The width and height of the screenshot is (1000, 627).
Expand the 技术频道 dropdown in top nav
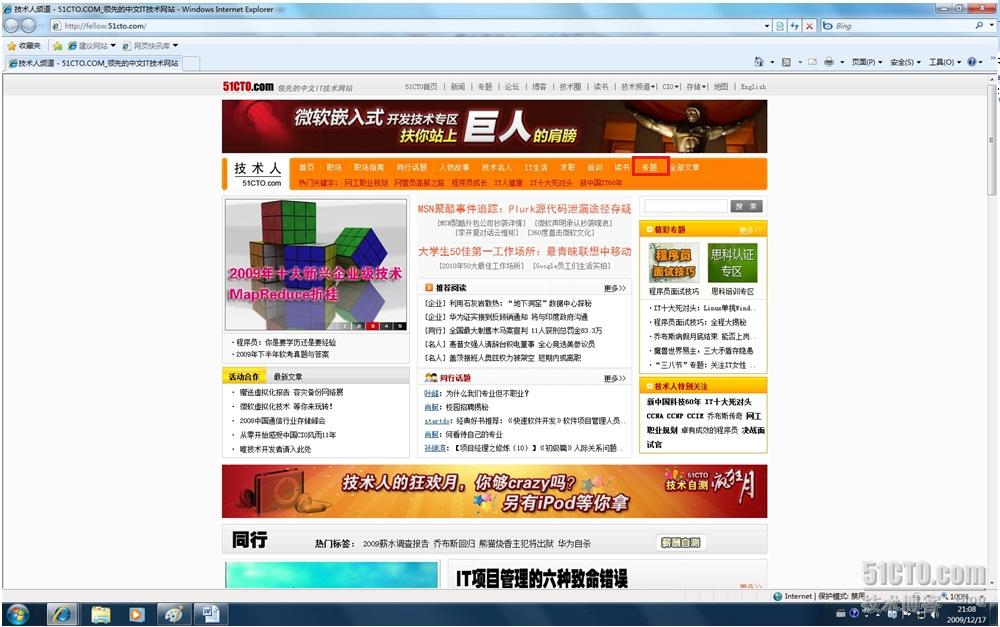click(653, 87)
